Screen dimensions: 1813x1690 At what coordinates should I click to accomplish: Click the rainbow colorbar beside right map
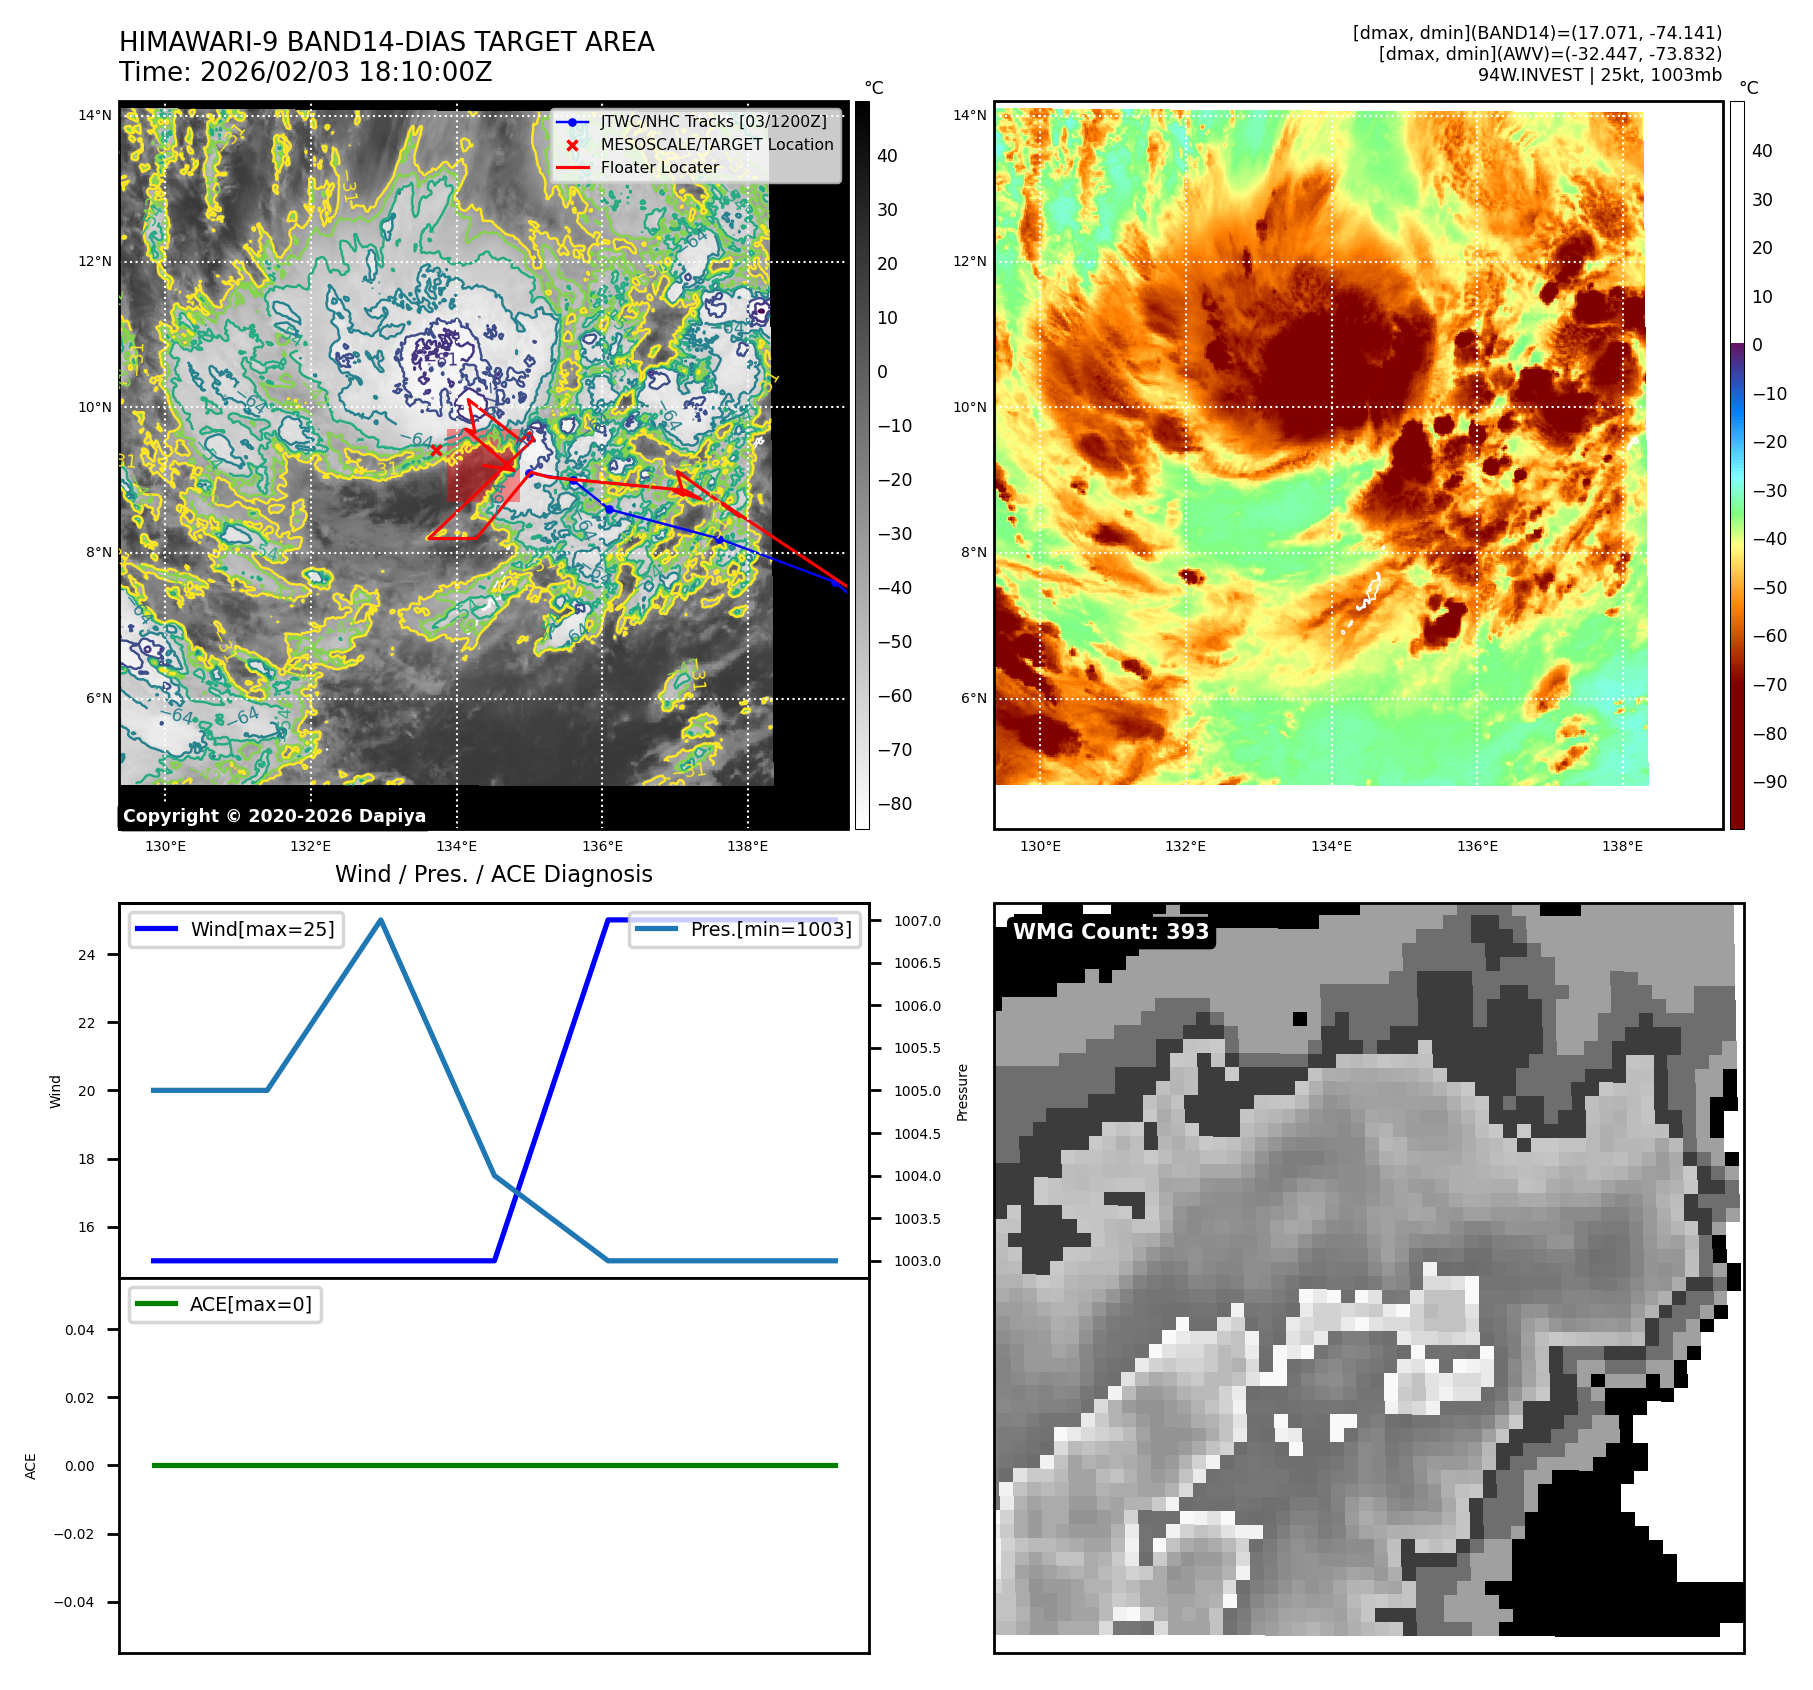pyautogui.click(x=1737, y=465)
